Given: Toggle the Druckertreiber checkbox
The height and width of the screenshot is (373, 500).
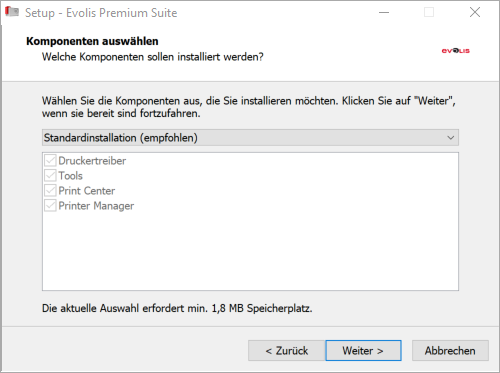Looking at the screenshot, I should pyautogui.click(x=50, y=161).
